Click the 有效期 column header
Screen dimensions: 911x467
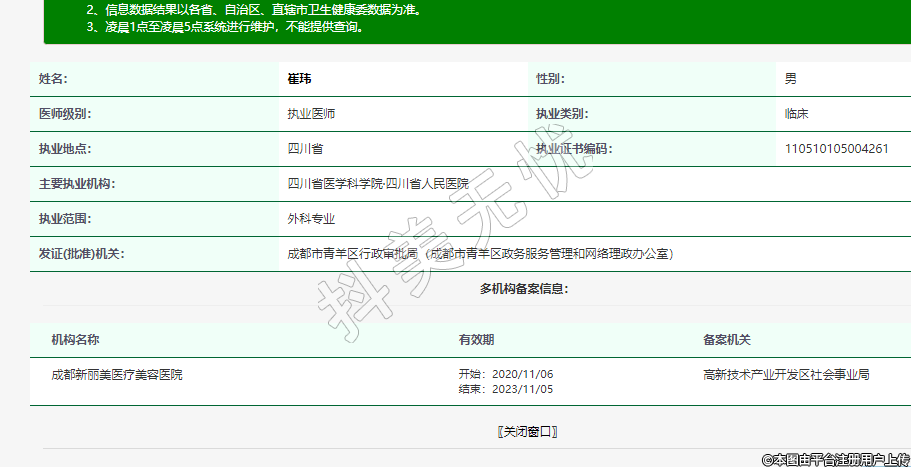click(476, 341)
